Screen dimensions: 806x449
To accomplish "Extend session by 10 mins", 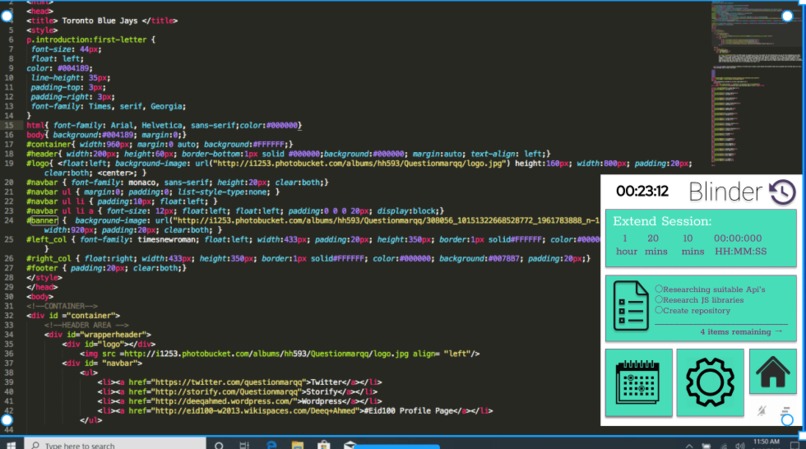I will pyautogui.click(x=692, y=245).
